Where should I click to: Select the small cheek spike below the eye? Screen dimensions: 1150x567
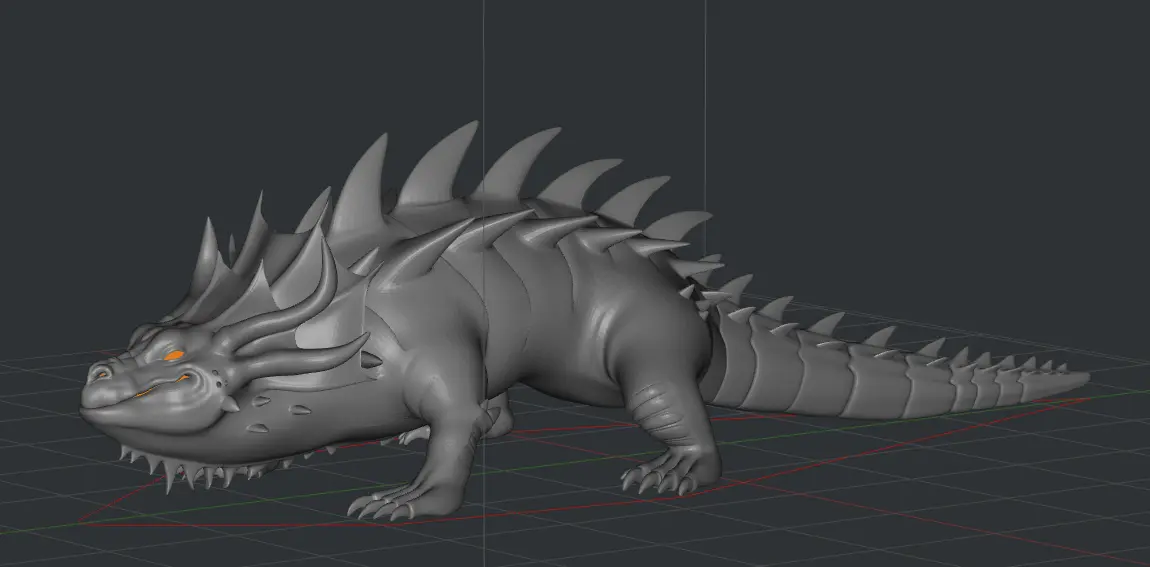[x=230, y=404]
